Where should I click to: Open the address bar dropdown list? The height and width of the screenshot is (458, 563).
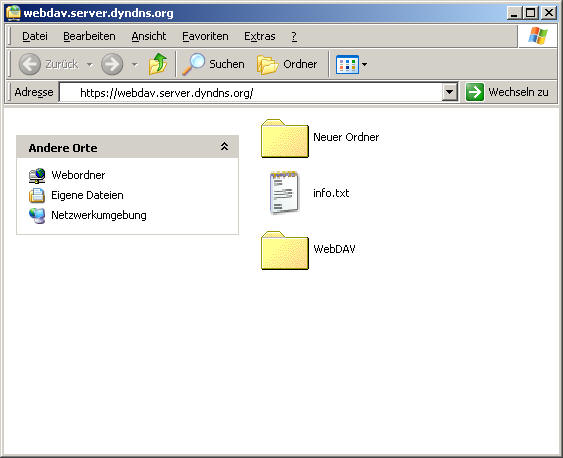coord(449,92)
